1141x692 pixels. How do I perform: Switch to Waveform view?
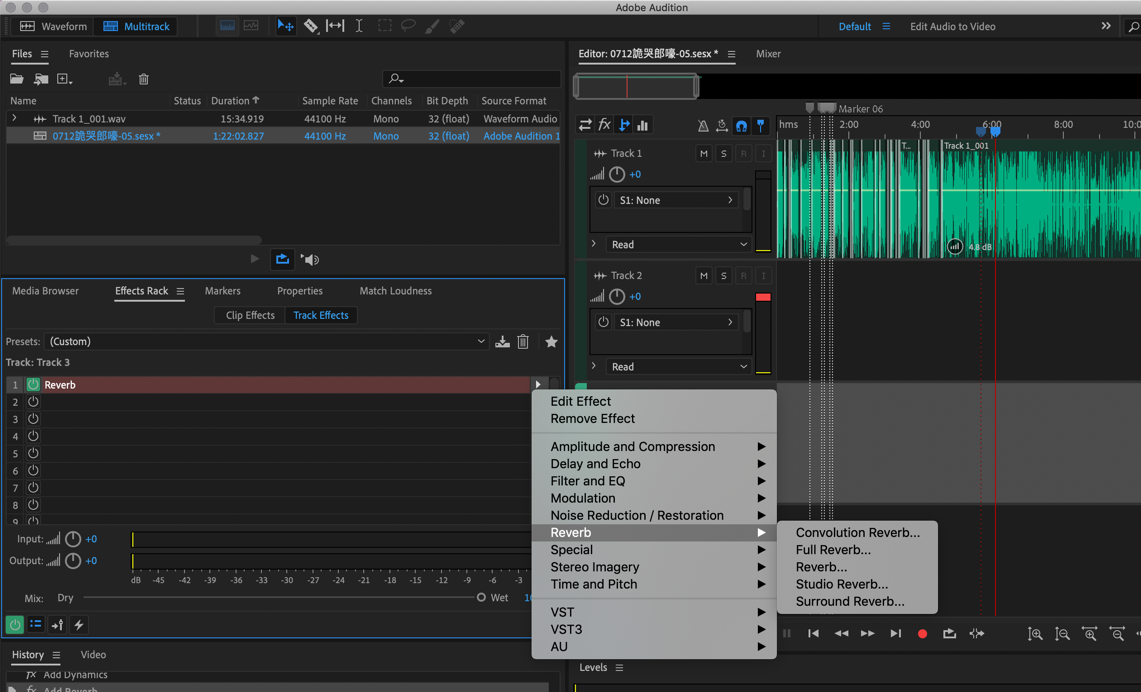tap(53, 26)
